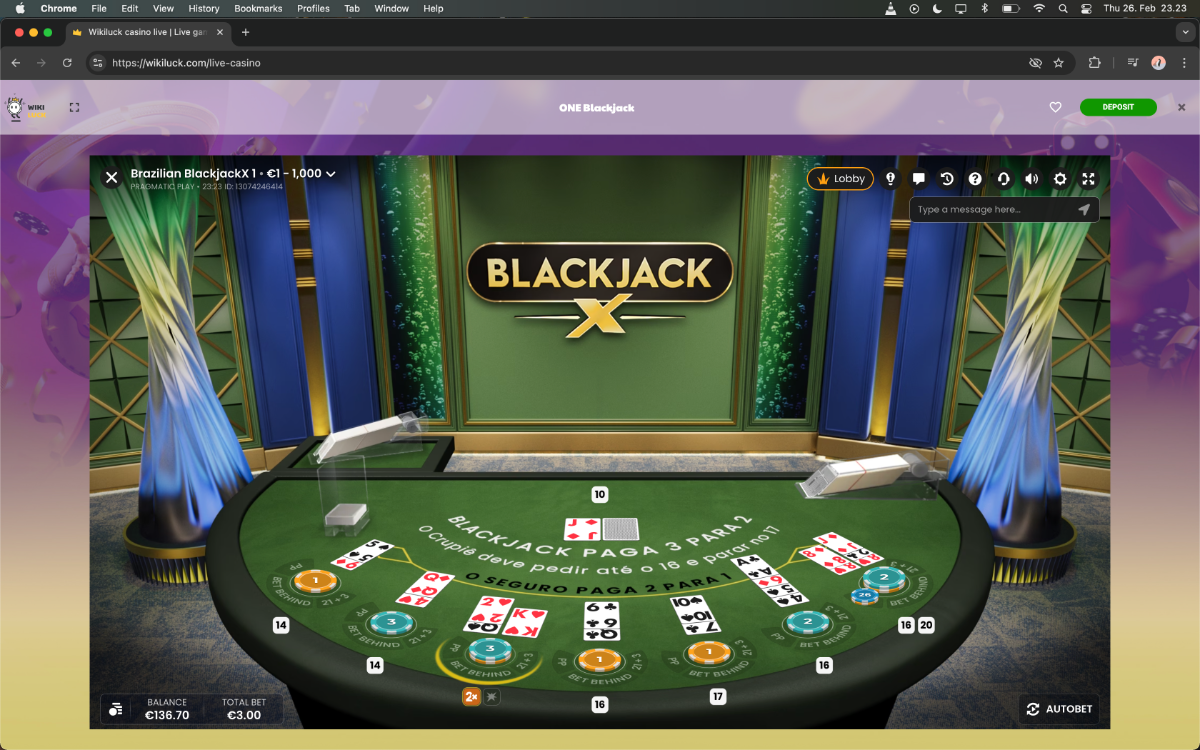1200x750 pixels.
Task: Click the chips stack icon beside Balance
Action: tap(116, 709)
